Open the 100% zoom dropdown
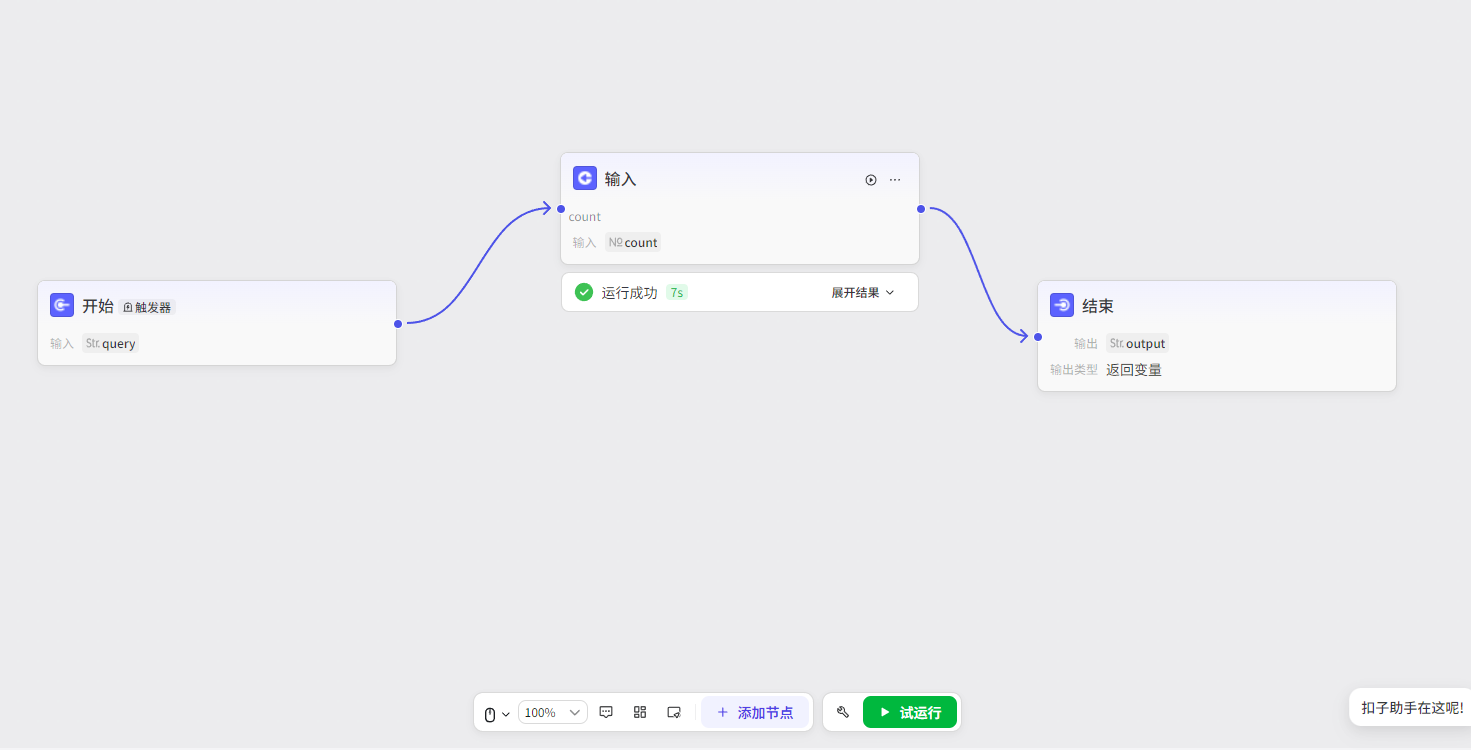Viewport: 1471px width, 750px height. (x=553, y=712)
